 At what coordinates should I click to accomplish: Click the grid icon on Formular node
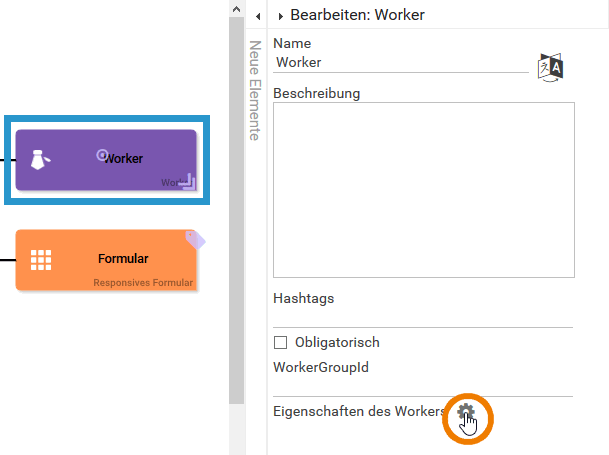click(41, 260)
